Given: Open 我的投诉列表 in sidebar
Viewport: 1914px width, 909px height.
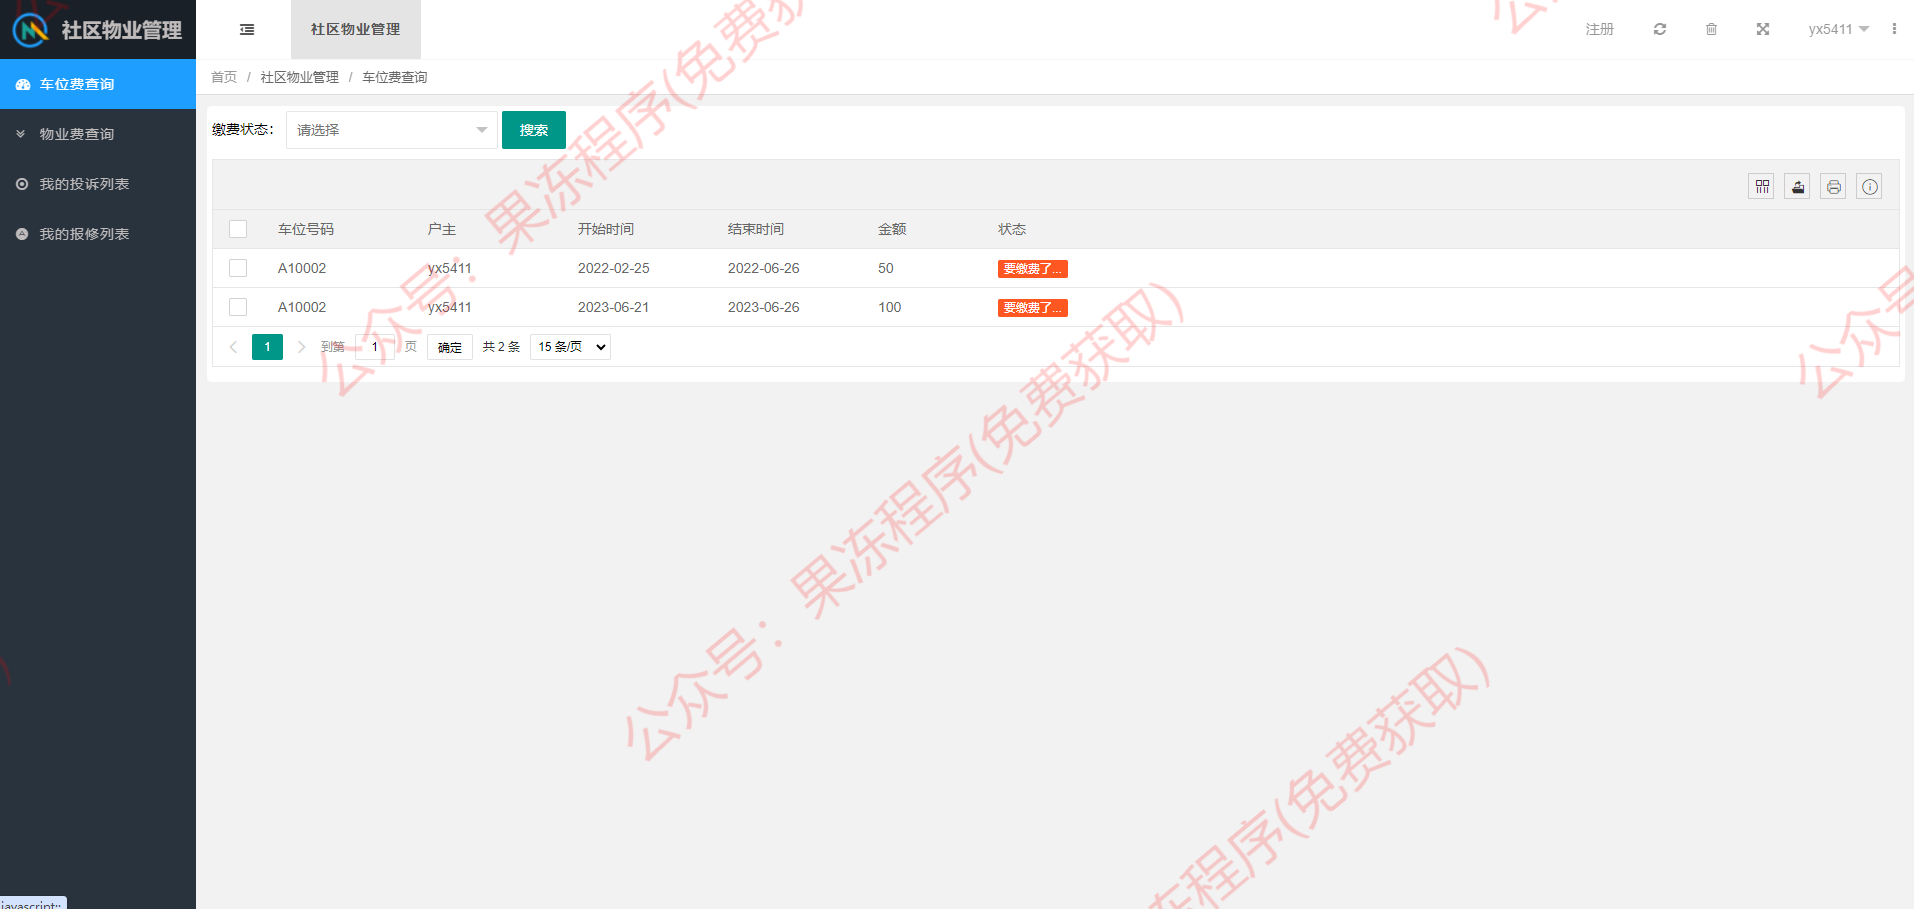Looking at the screenshot, I should tap(98, 184).
